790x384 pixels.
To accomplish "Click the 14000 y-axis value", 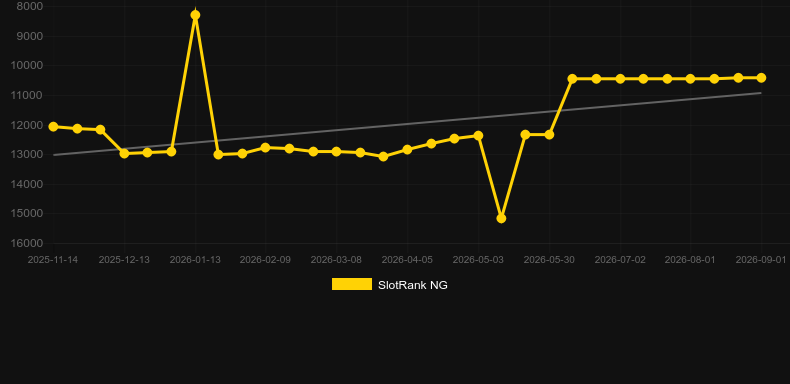I will 27,184.
